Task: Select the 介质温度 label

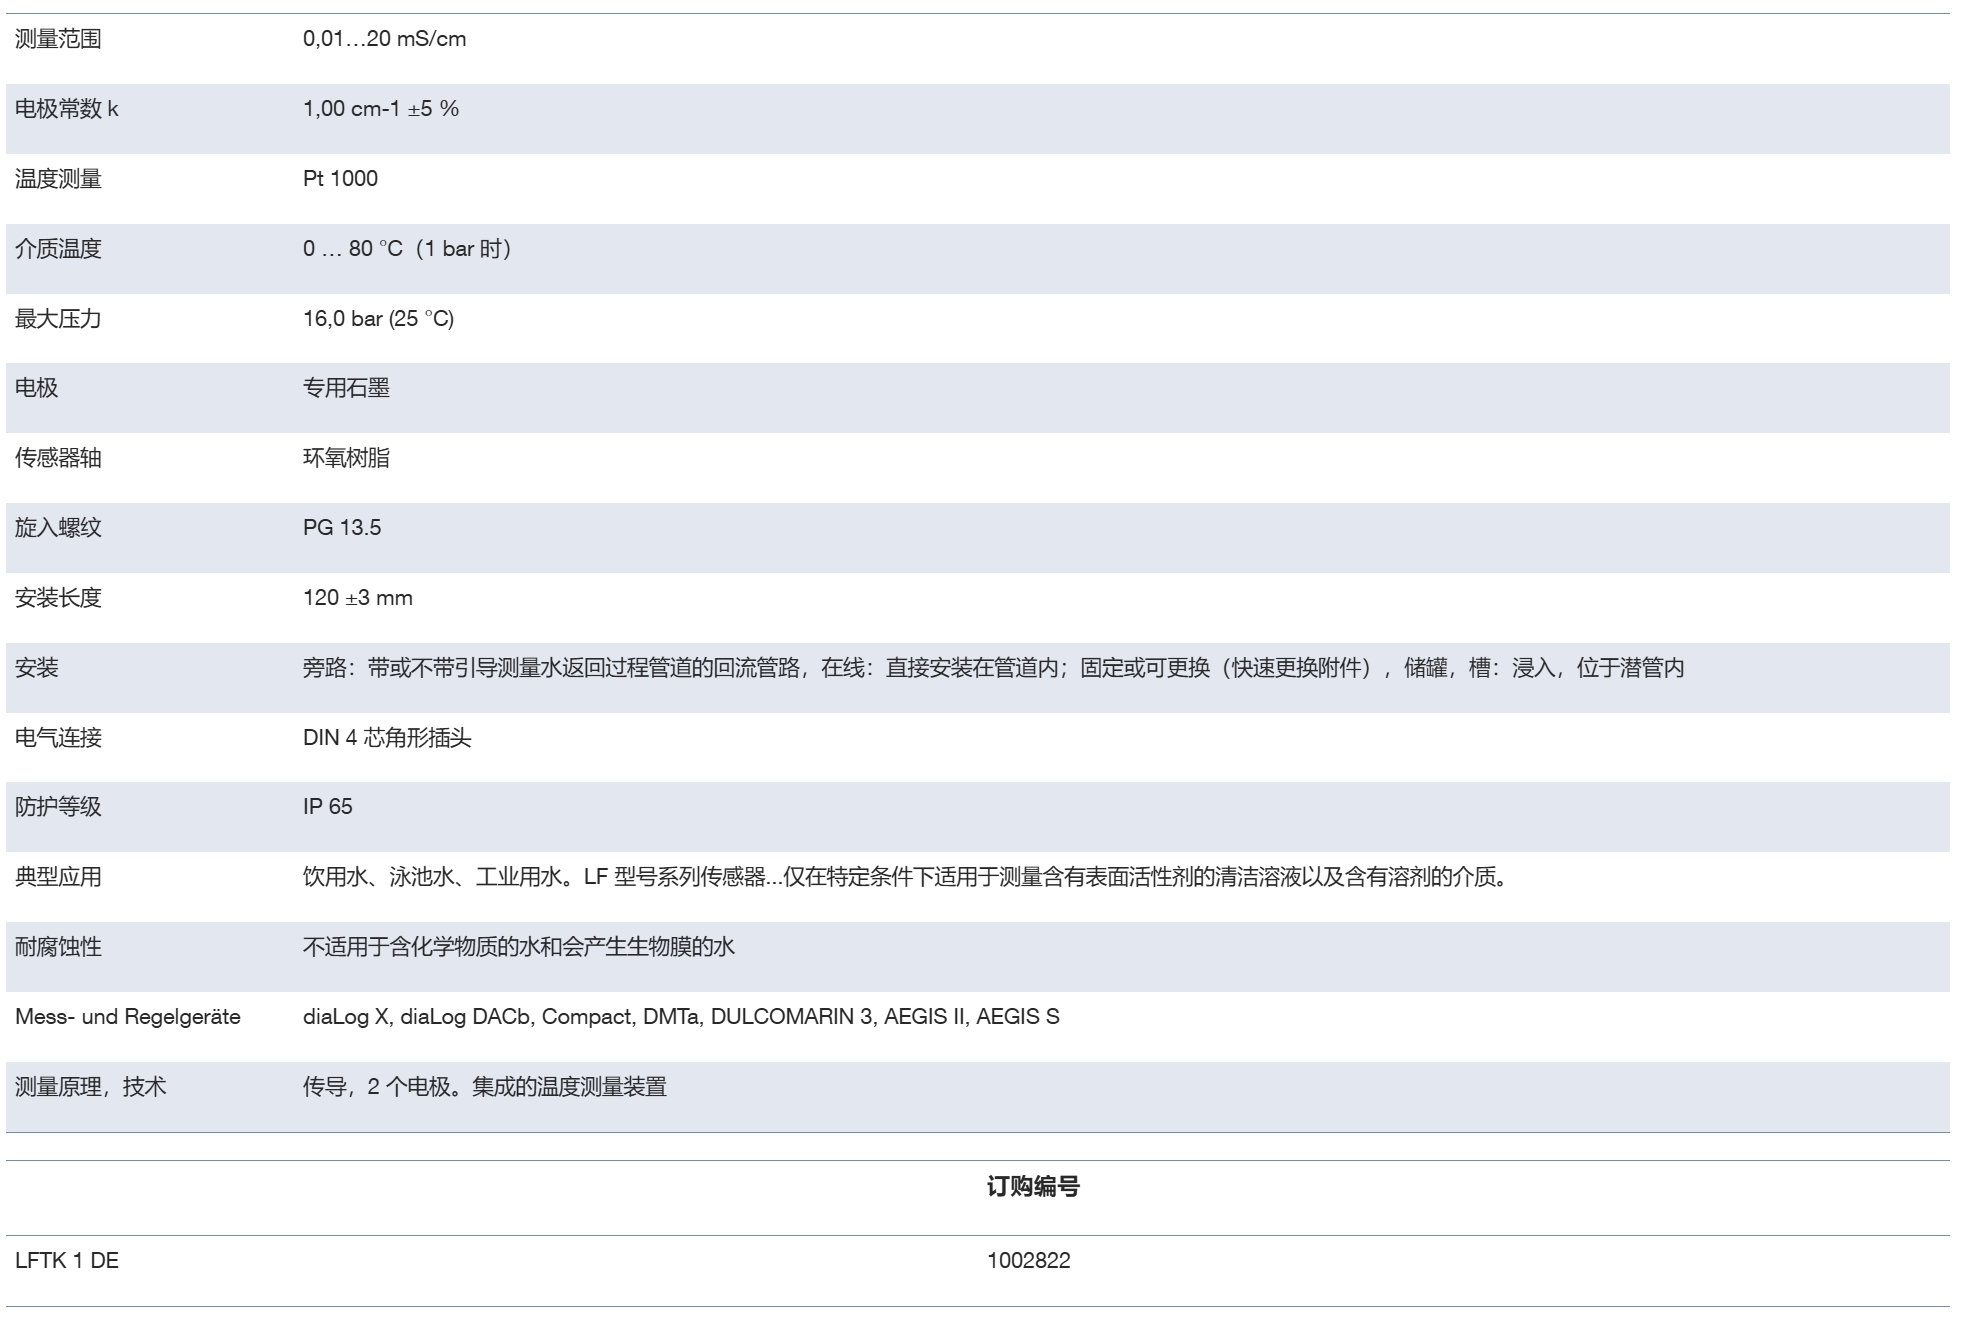Action: 58,249
